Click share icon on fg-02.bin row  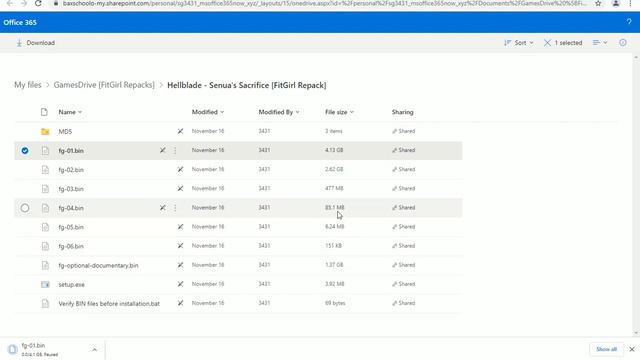[180, 169]
